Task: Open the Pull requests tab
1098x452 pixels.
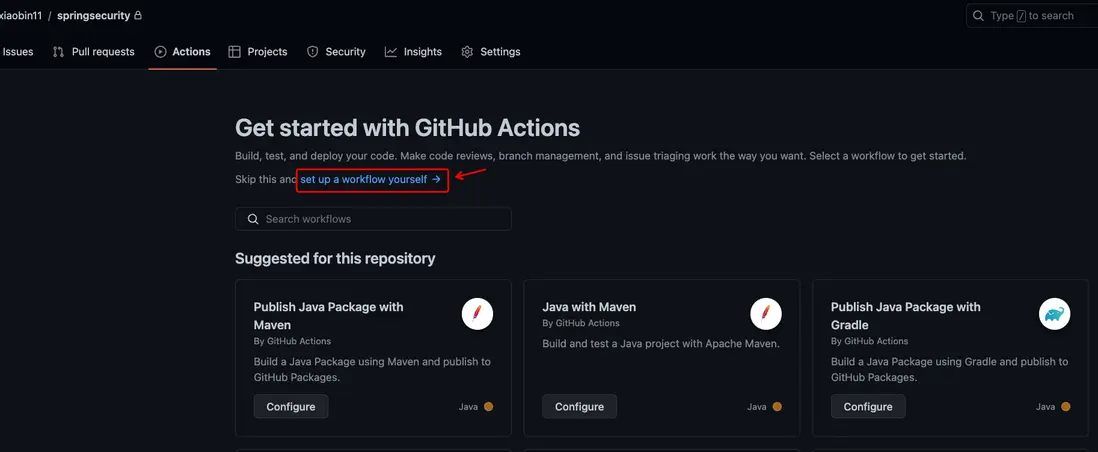Action: 93,52
